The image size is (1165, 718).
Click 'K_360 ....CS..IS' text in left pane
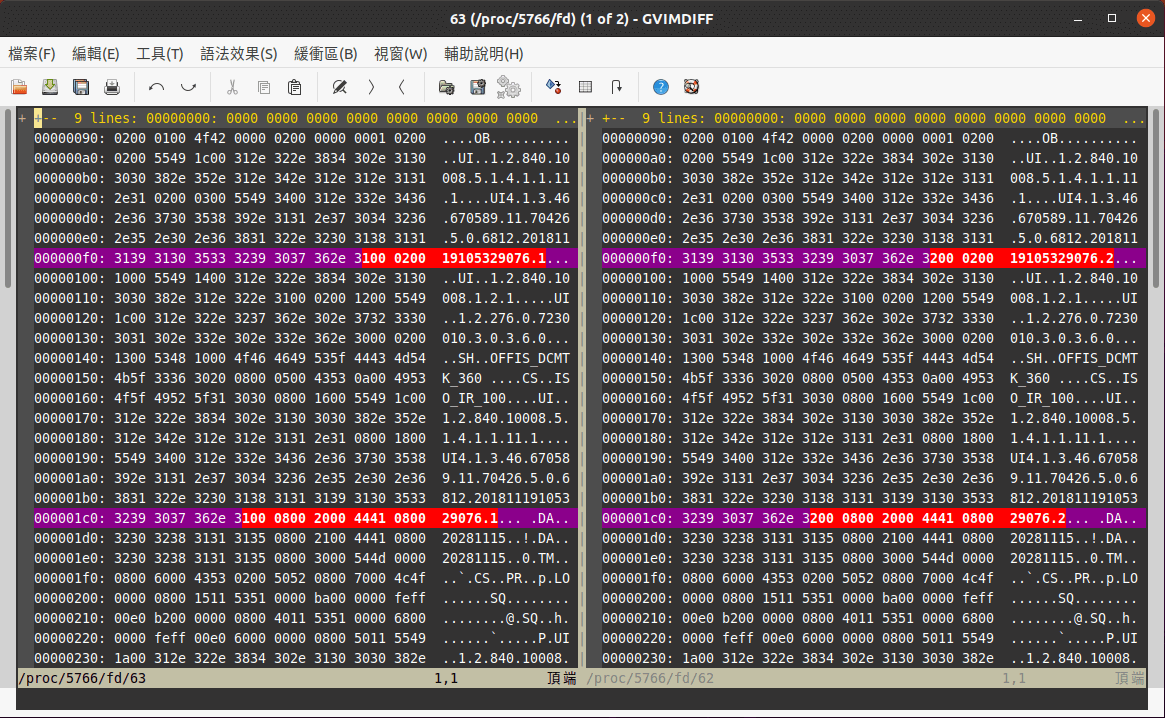506,378
